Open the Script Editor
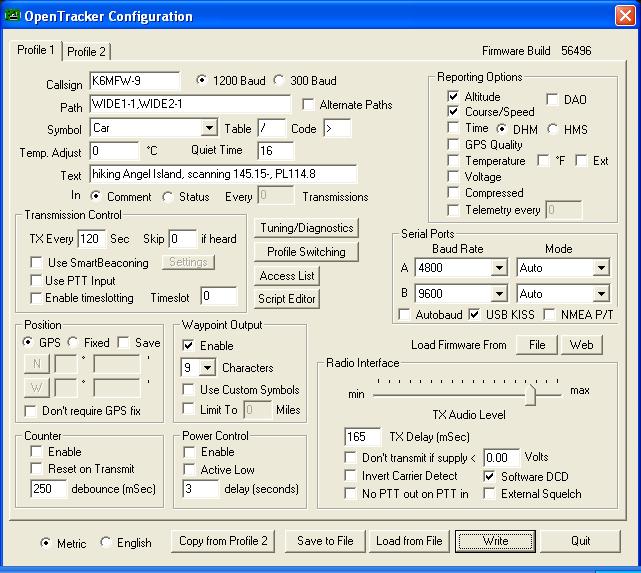The image size is (641, 573). point(287,298)
